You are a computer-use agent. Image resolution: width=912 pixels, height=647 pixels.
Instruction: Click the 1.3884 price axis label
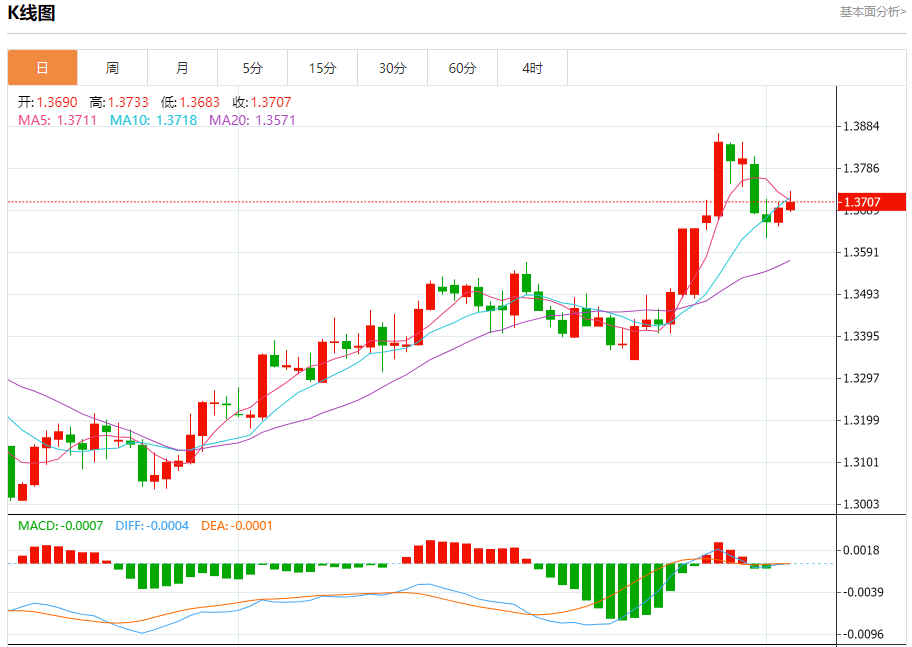861,126
